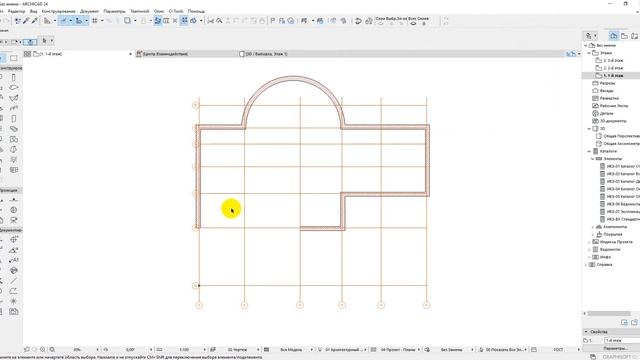Collapse the Свойства panel header
640x360 pixels.
coord(587,332)
